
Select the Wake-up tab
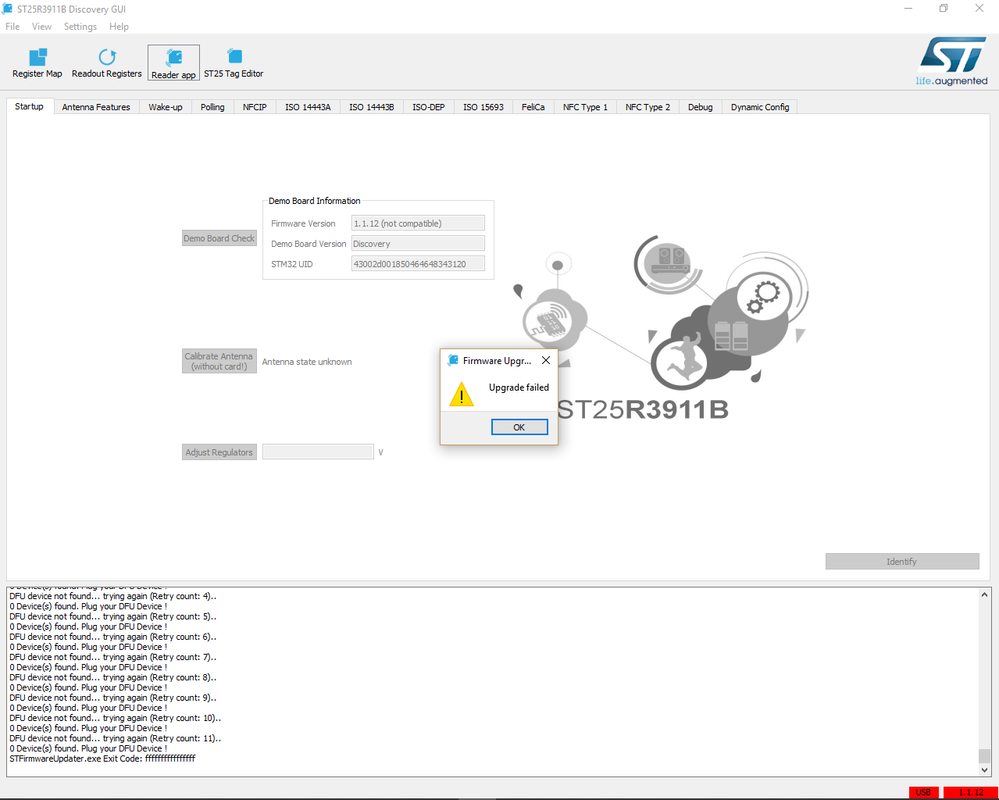point(166,107)
